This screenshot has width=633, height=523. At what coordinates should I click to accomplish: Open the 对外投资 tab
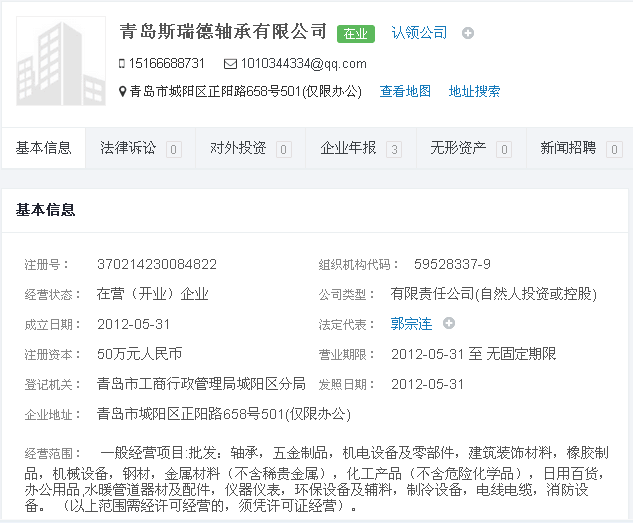pos(238,148)
